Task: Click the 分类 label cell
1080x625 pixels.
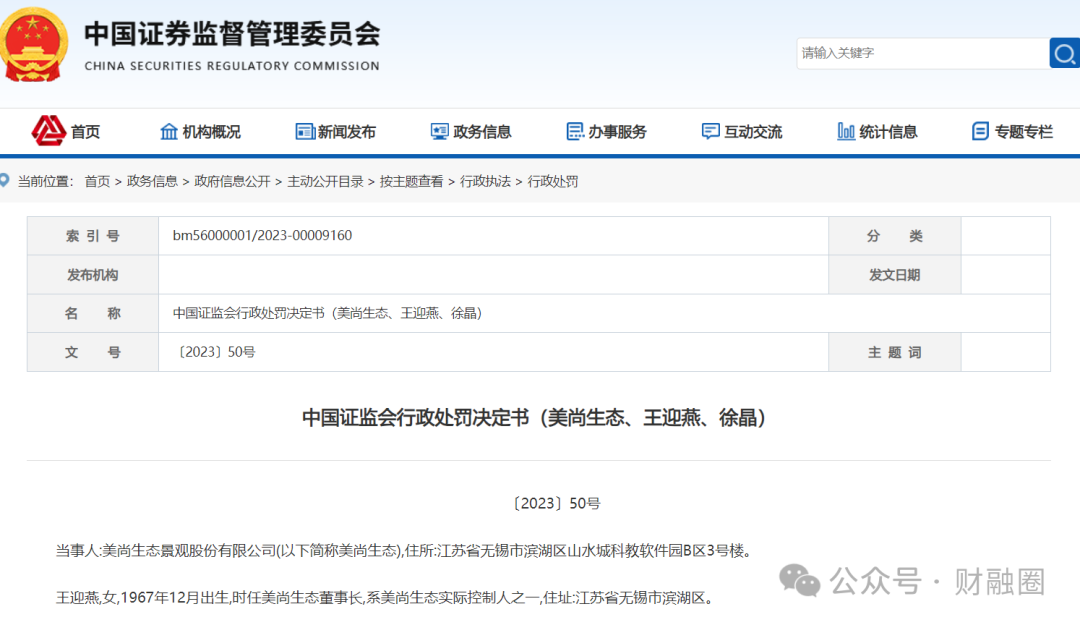Action: pyautogui.click(x=895, y=236)
